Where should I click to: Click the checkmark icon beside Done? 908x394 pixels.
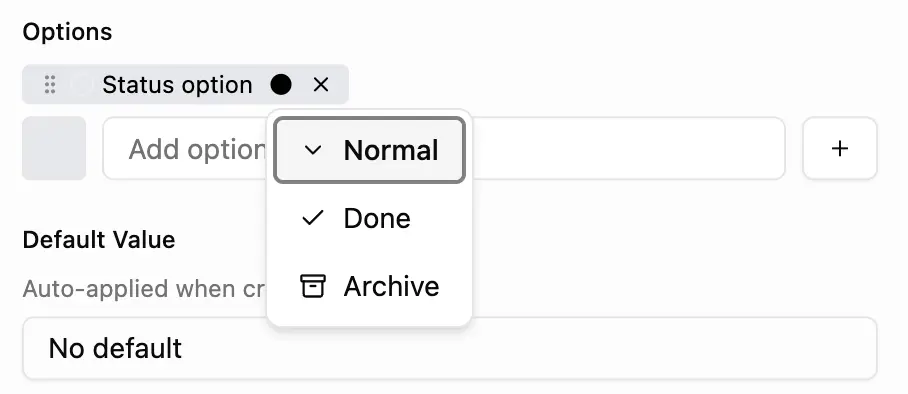(313, 218)
